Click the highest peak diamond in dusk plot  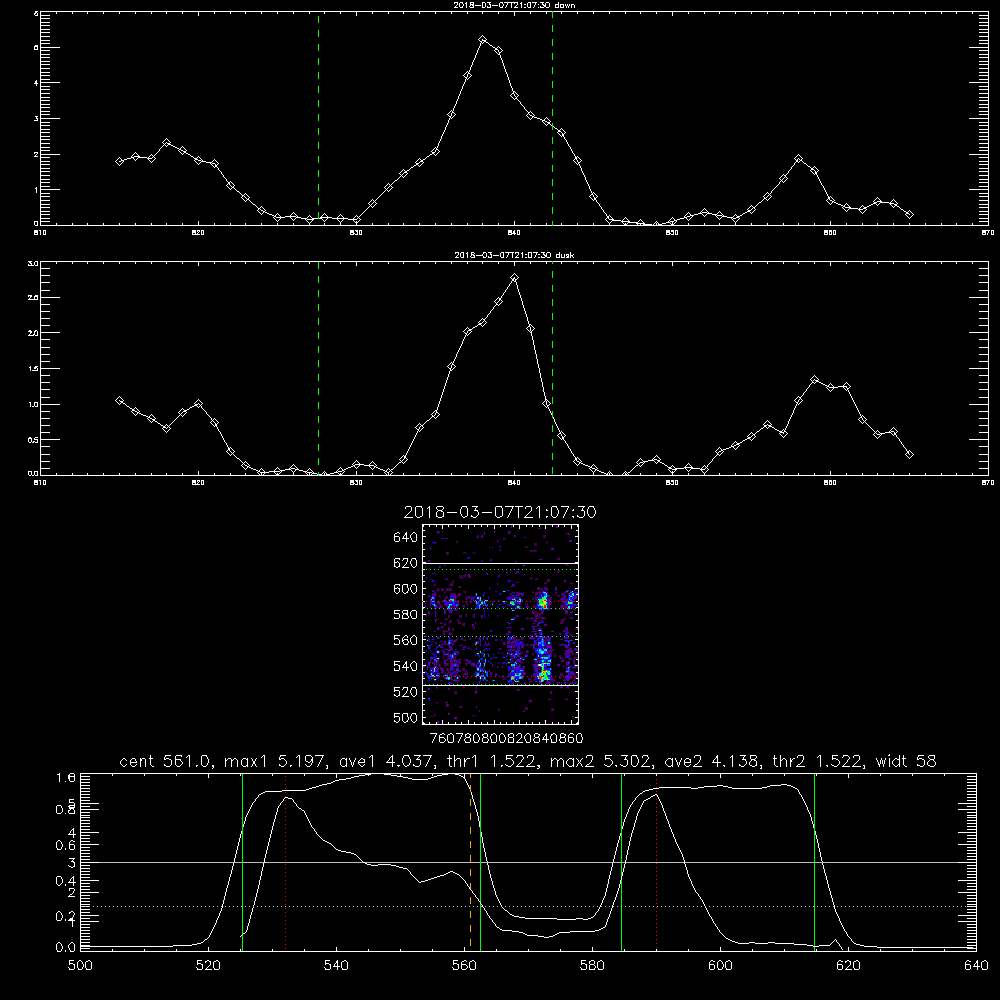pyautogui.click(x=515, y=278)
